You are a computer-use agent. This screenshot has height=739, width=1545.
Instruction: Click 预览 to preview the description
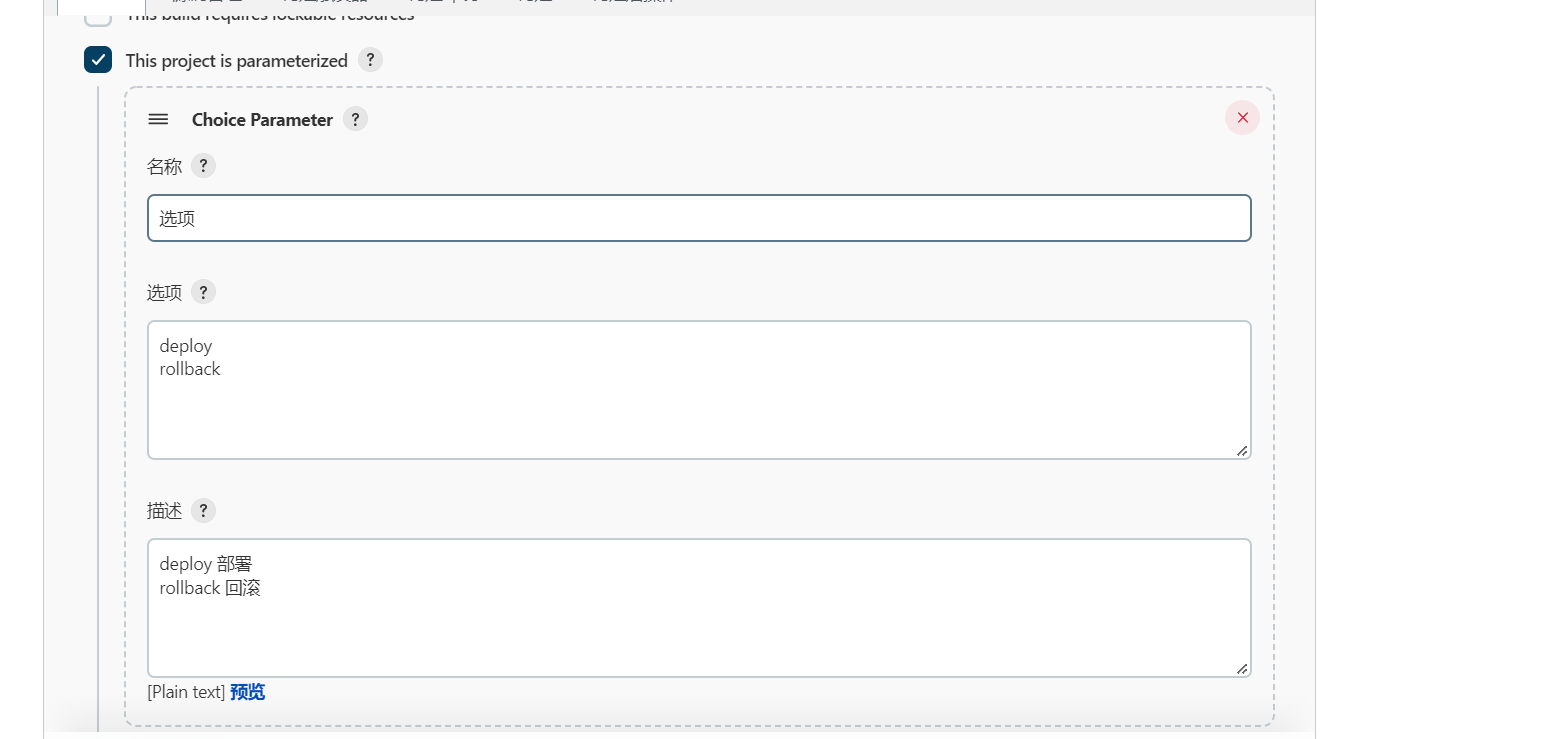coord(247,691)
